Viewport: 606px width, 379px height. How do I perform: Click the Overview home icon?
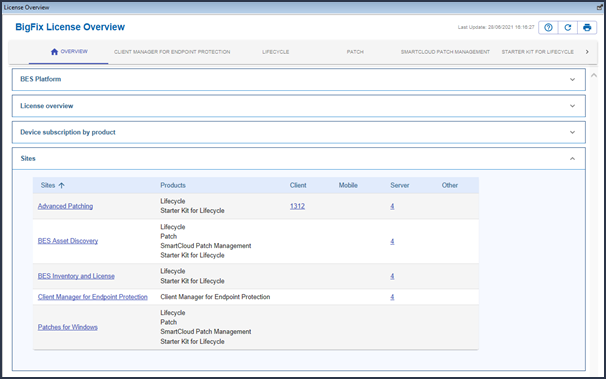pos(54,52)
